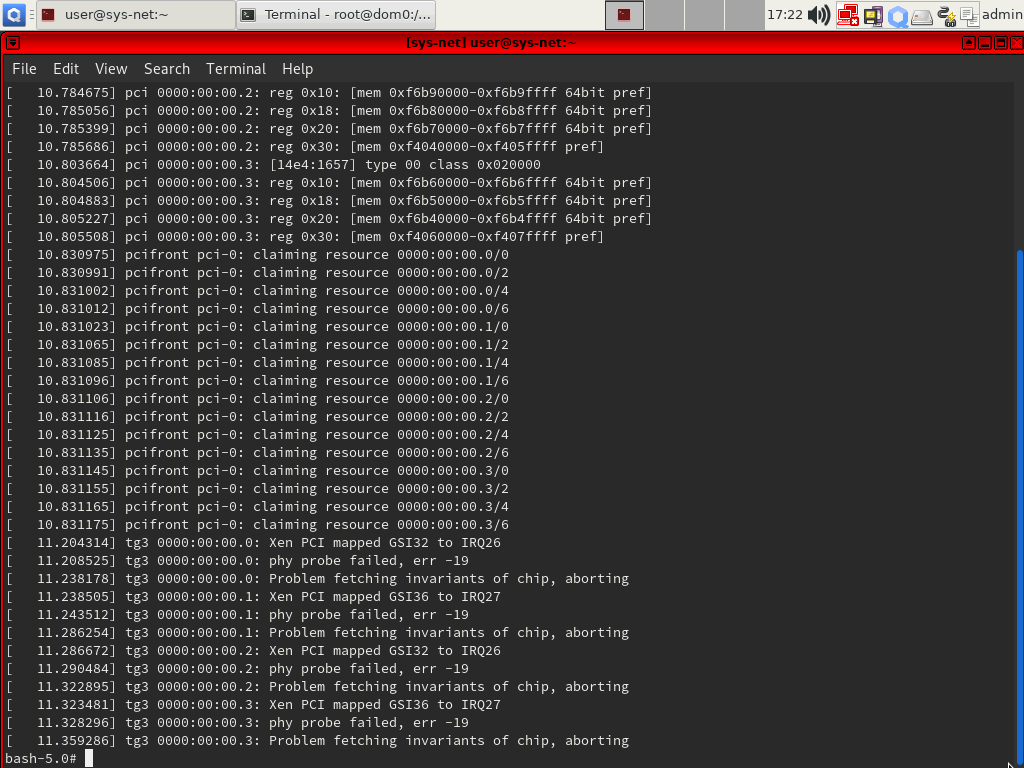Image resolution: width=1024 pixels, height=768 pixels.
Task: Open the View menu
Action: (x=111, y=69)
